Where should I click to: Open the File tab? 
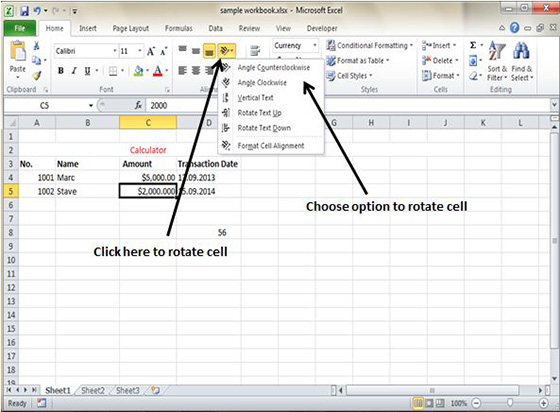point(20,29)
